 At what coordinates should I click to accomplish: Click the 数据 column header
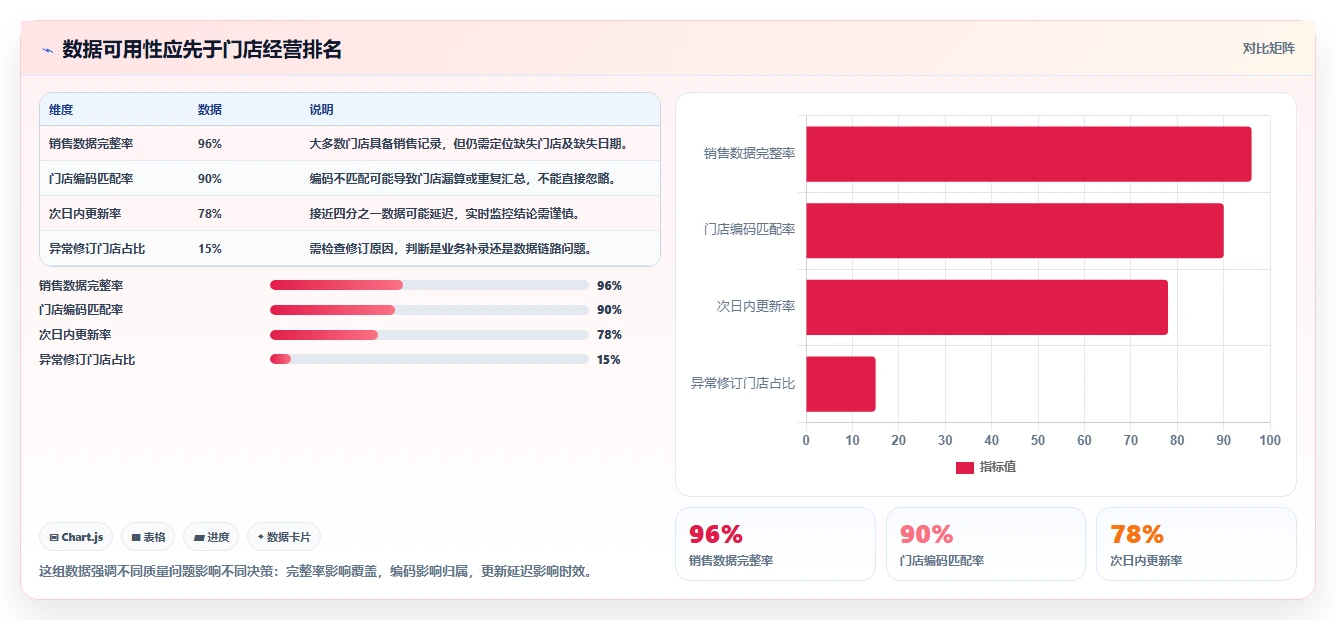210,110
